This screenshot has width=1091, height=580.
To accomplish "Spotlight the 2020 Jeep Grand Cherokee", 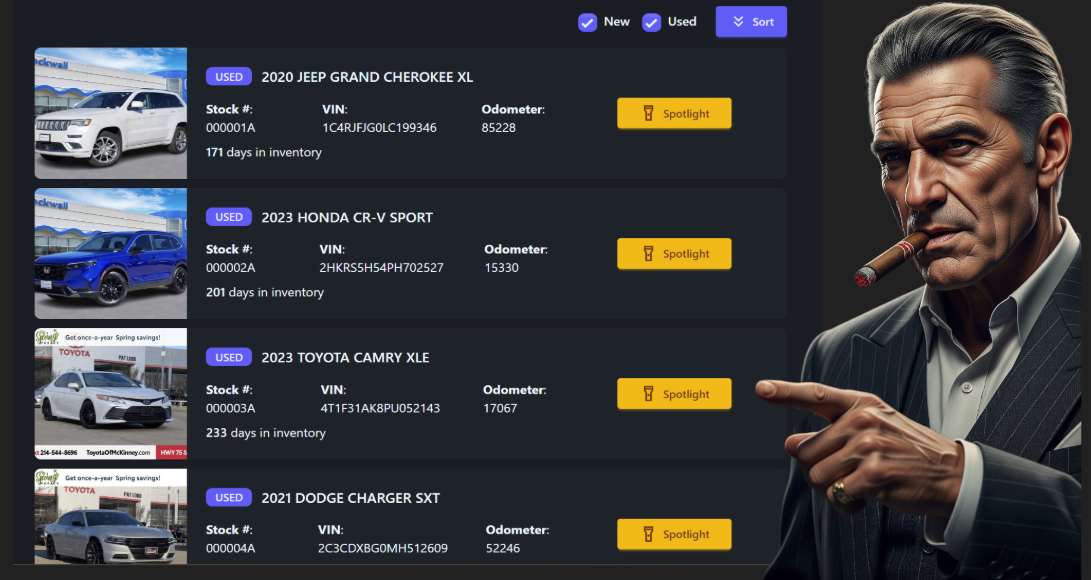I will (x=674, y=113).
